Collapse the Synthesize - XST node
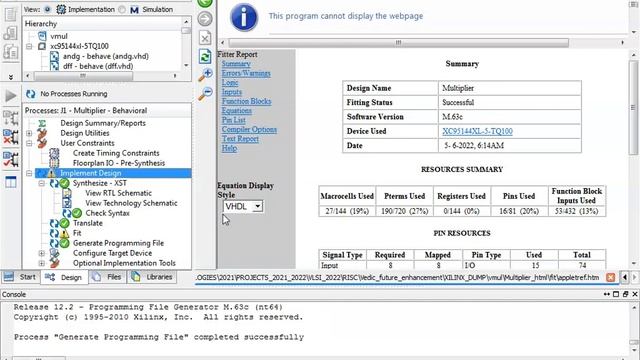 pyautogui.click(x=41, y=183)
